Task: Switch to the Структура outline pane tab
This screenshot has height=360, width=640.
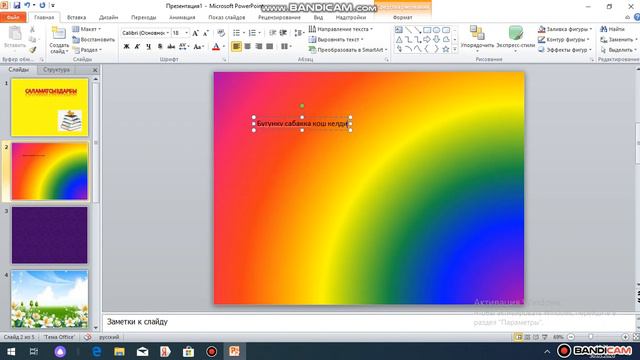Action: (56, 70)
